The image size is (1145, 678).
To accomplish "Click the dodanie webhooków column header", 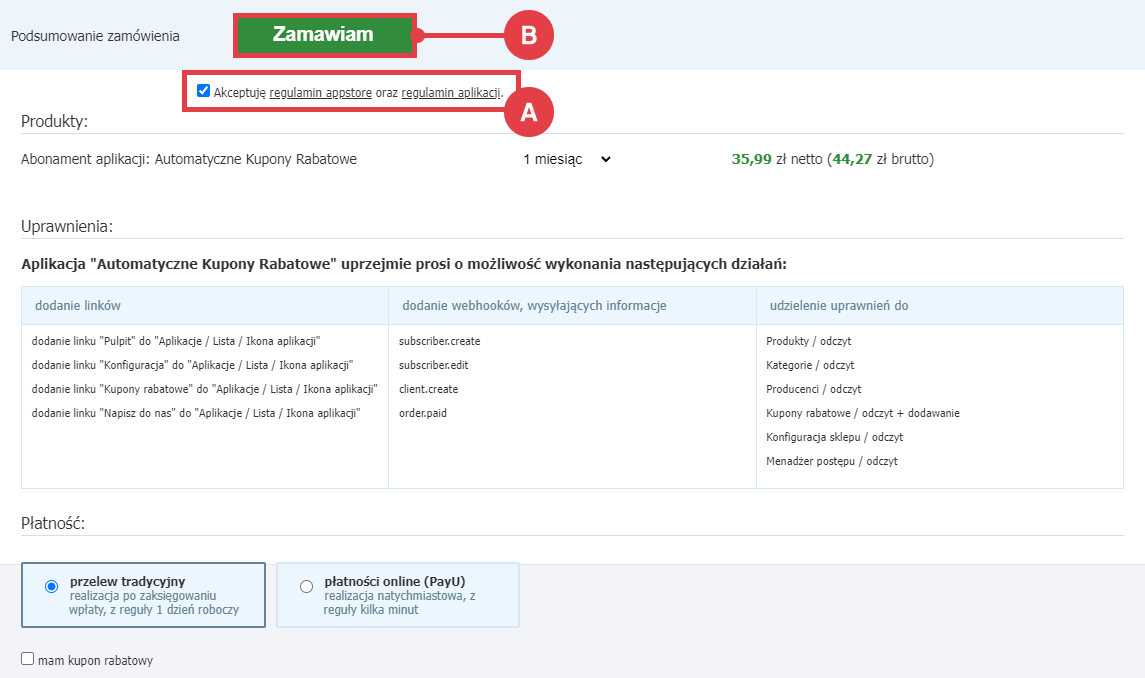I will (x=534, y=305).
